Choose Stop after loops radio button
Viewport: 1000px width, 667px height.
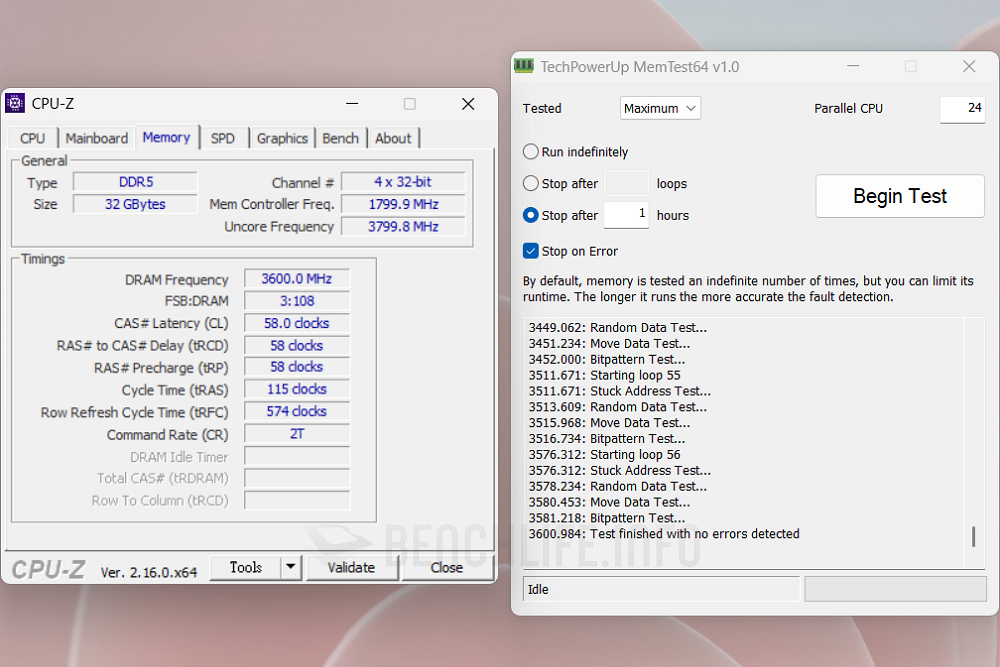tap(531, 184)
